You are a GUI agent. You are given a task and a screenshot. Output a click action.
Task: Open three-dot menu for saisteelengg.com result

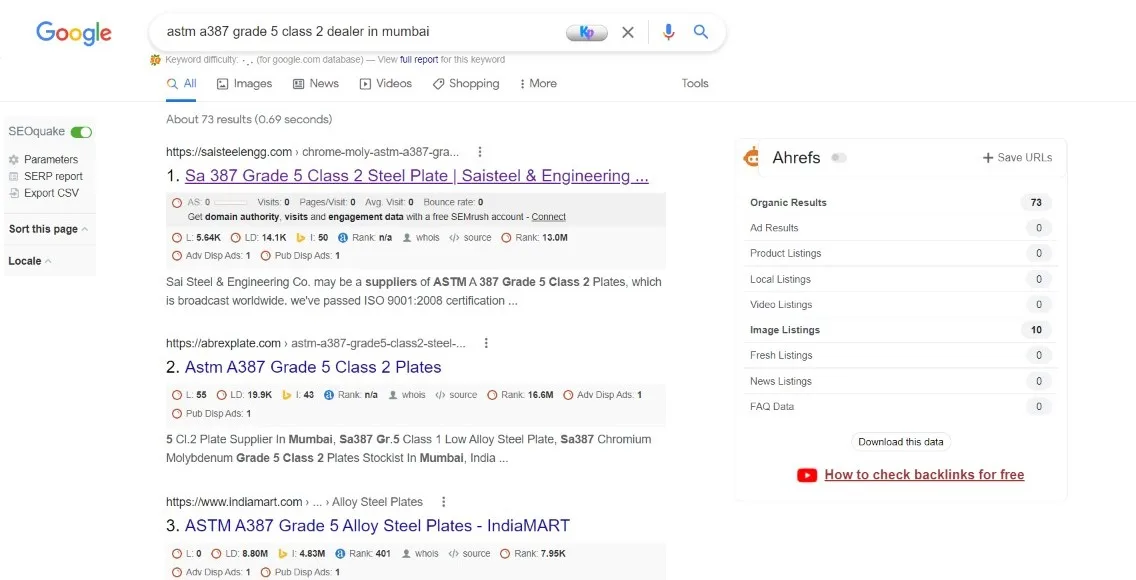click(x=480, y=152)
